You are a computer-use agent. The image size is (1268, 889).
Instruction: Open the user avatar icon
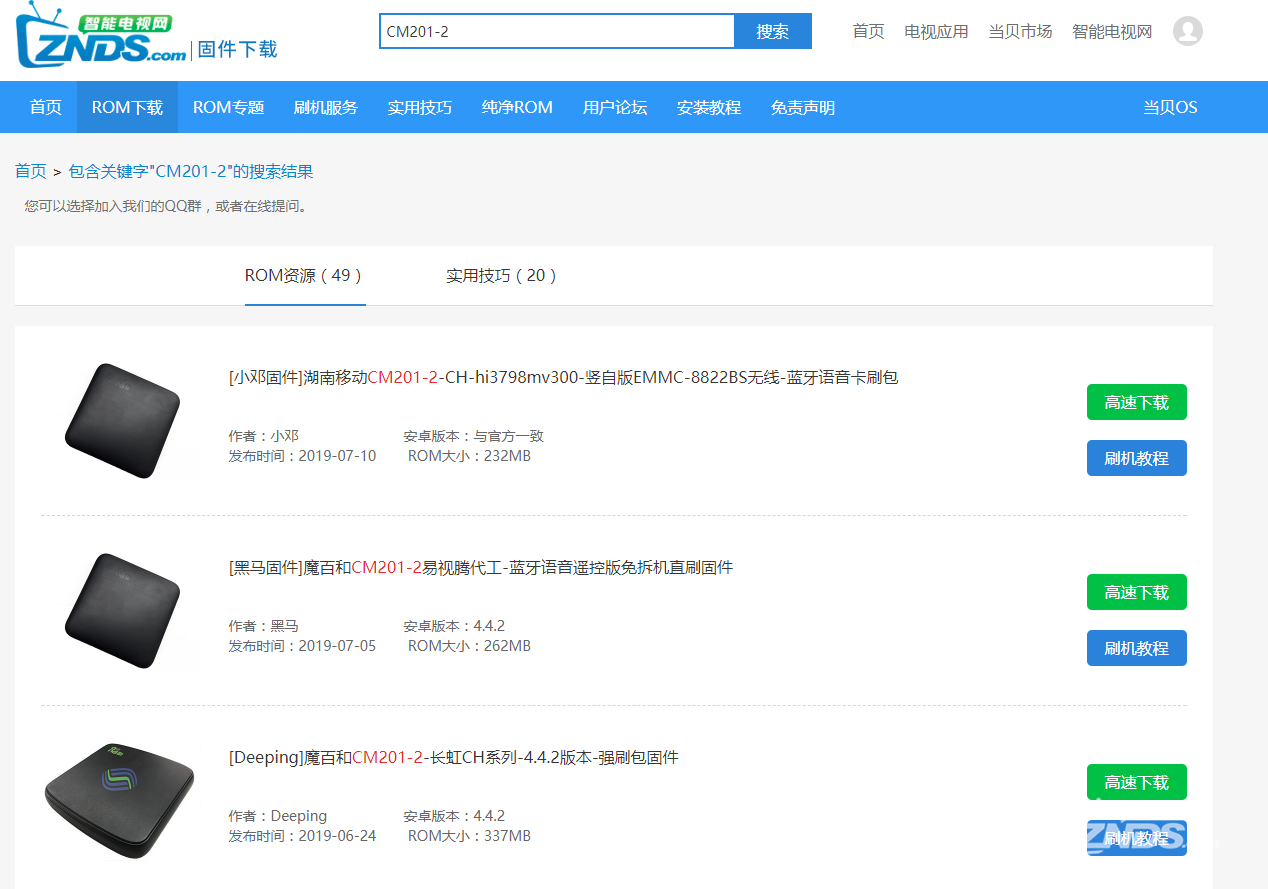click(1187, 31)
